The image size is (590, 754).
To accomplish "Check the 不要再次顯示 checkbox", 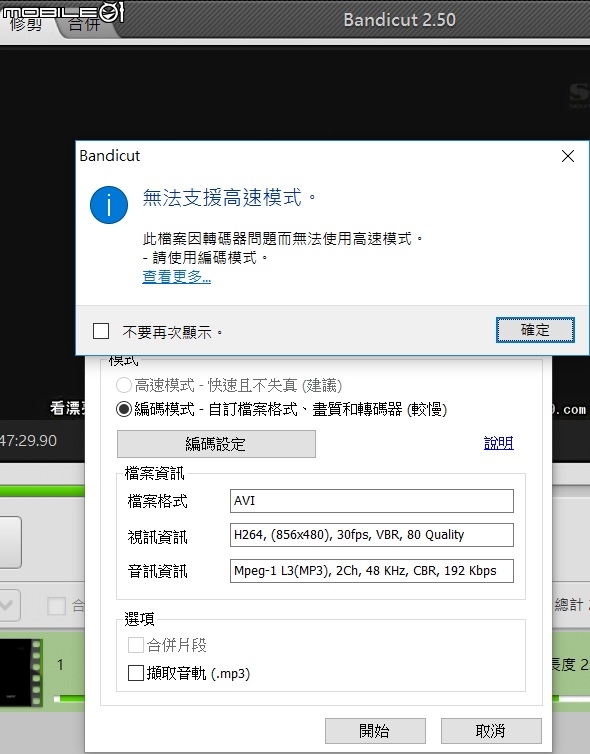I will click(101, 331).
